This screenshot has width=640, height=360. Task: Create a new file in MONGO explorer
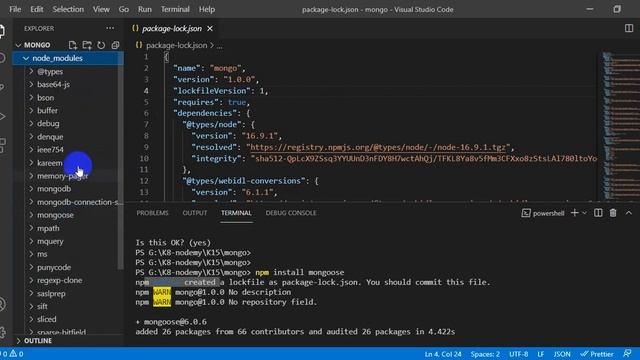coord(73,45)
